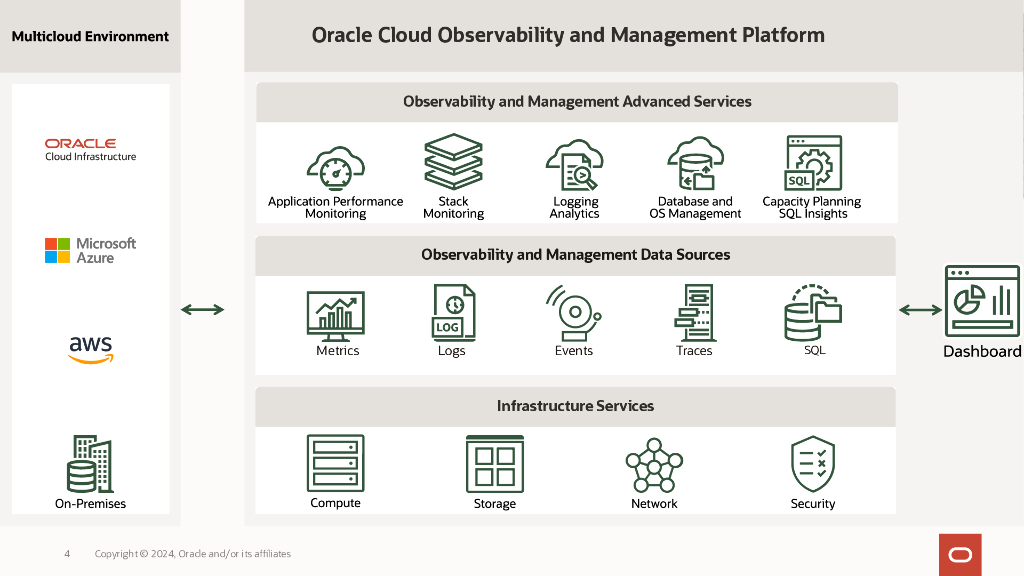Viewport: 1024px width, 576px height.
Task: Click the 'On-Premises' label text
Action: [x=90, y=504]
